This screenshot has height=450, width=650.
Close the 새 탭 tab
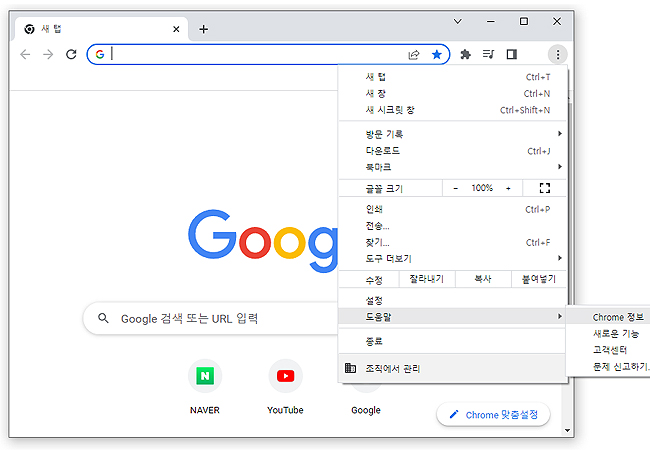pos(176,29)
